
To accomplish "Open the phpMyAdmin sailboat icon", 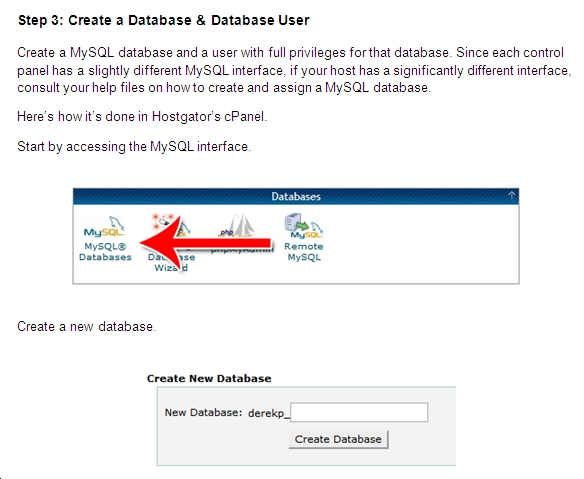I will (237, 225).
